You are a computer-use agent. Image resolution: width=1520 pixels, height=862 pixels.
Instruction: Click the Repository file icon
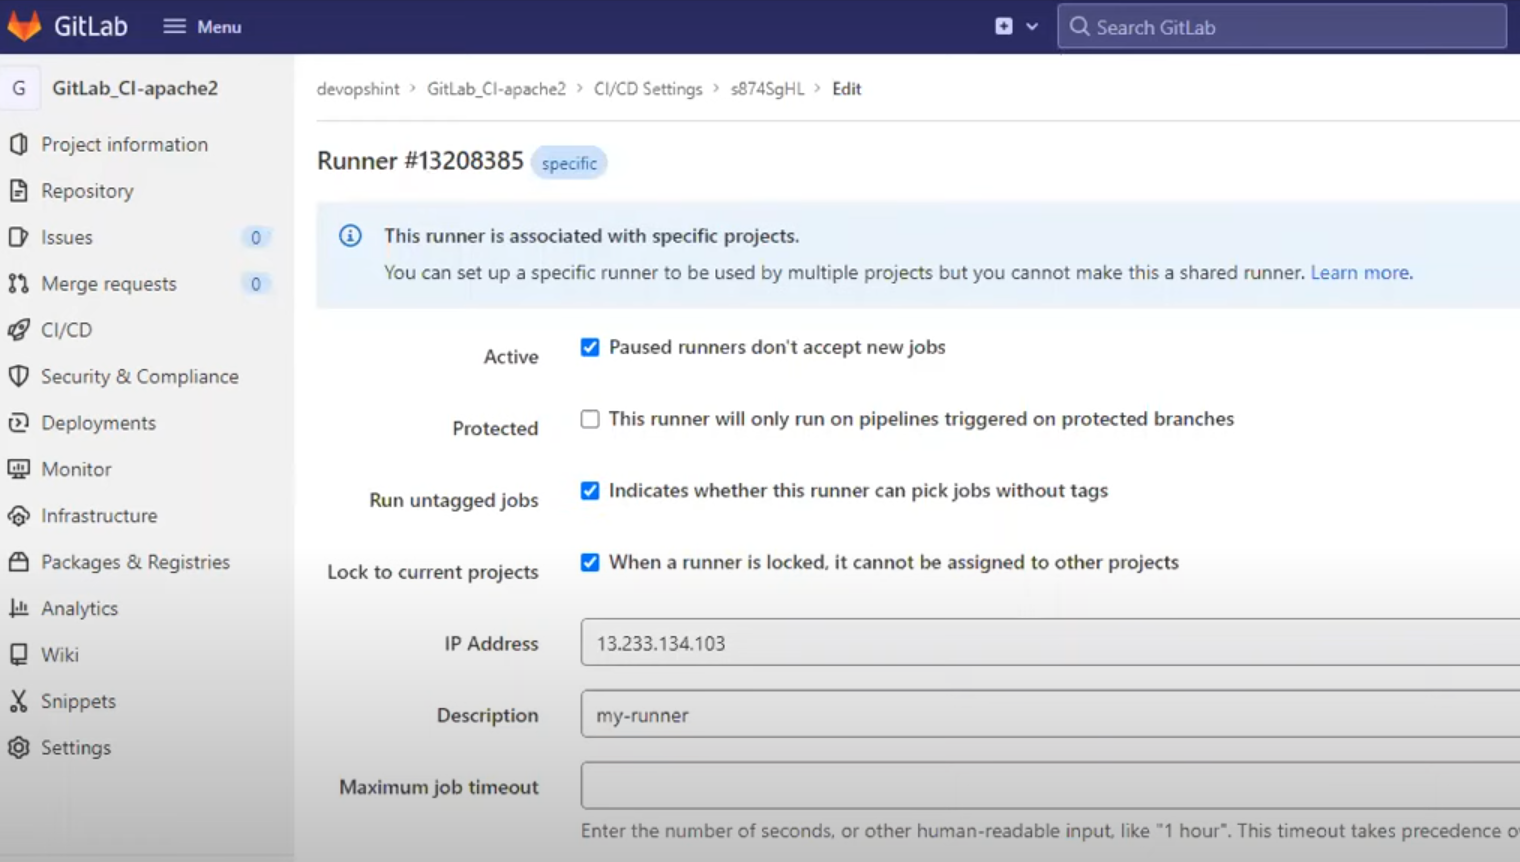pos(18,190)
